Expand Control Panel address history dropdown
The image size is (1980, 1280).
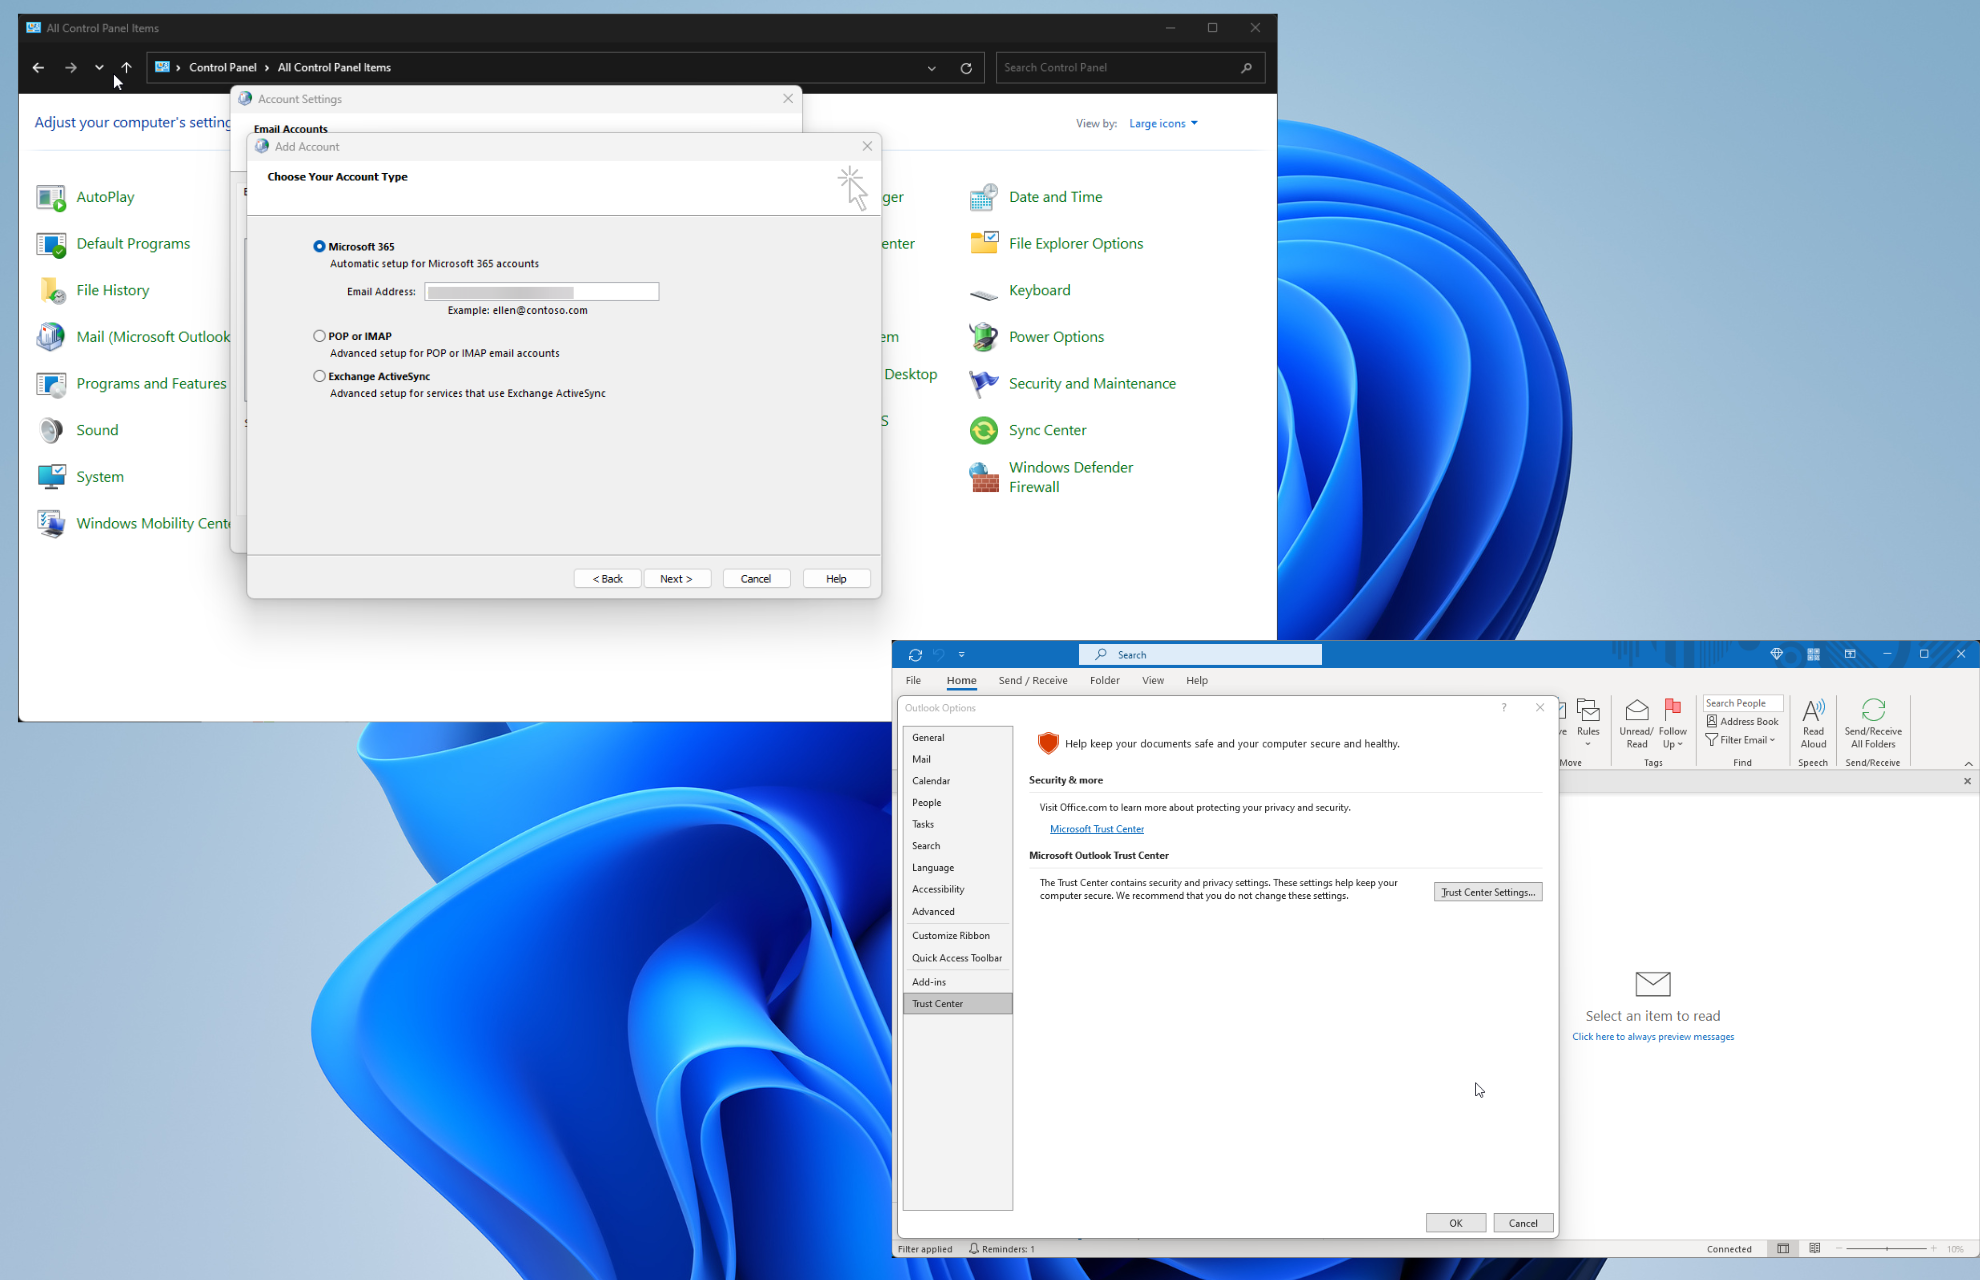pos(931,68)
